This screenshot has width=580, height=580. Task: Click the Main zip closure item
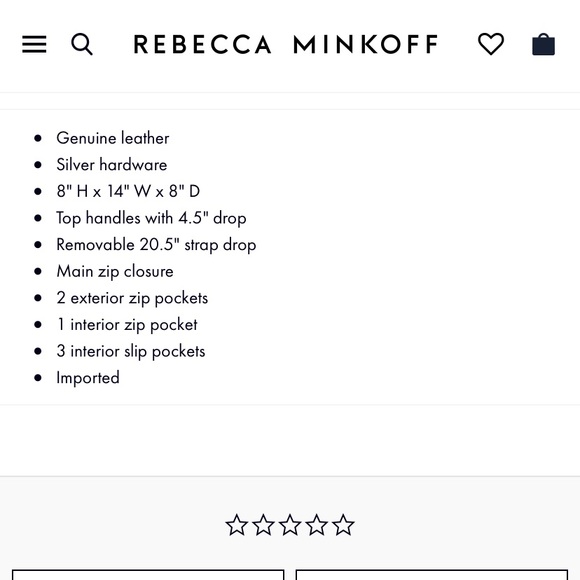point(115,272)
